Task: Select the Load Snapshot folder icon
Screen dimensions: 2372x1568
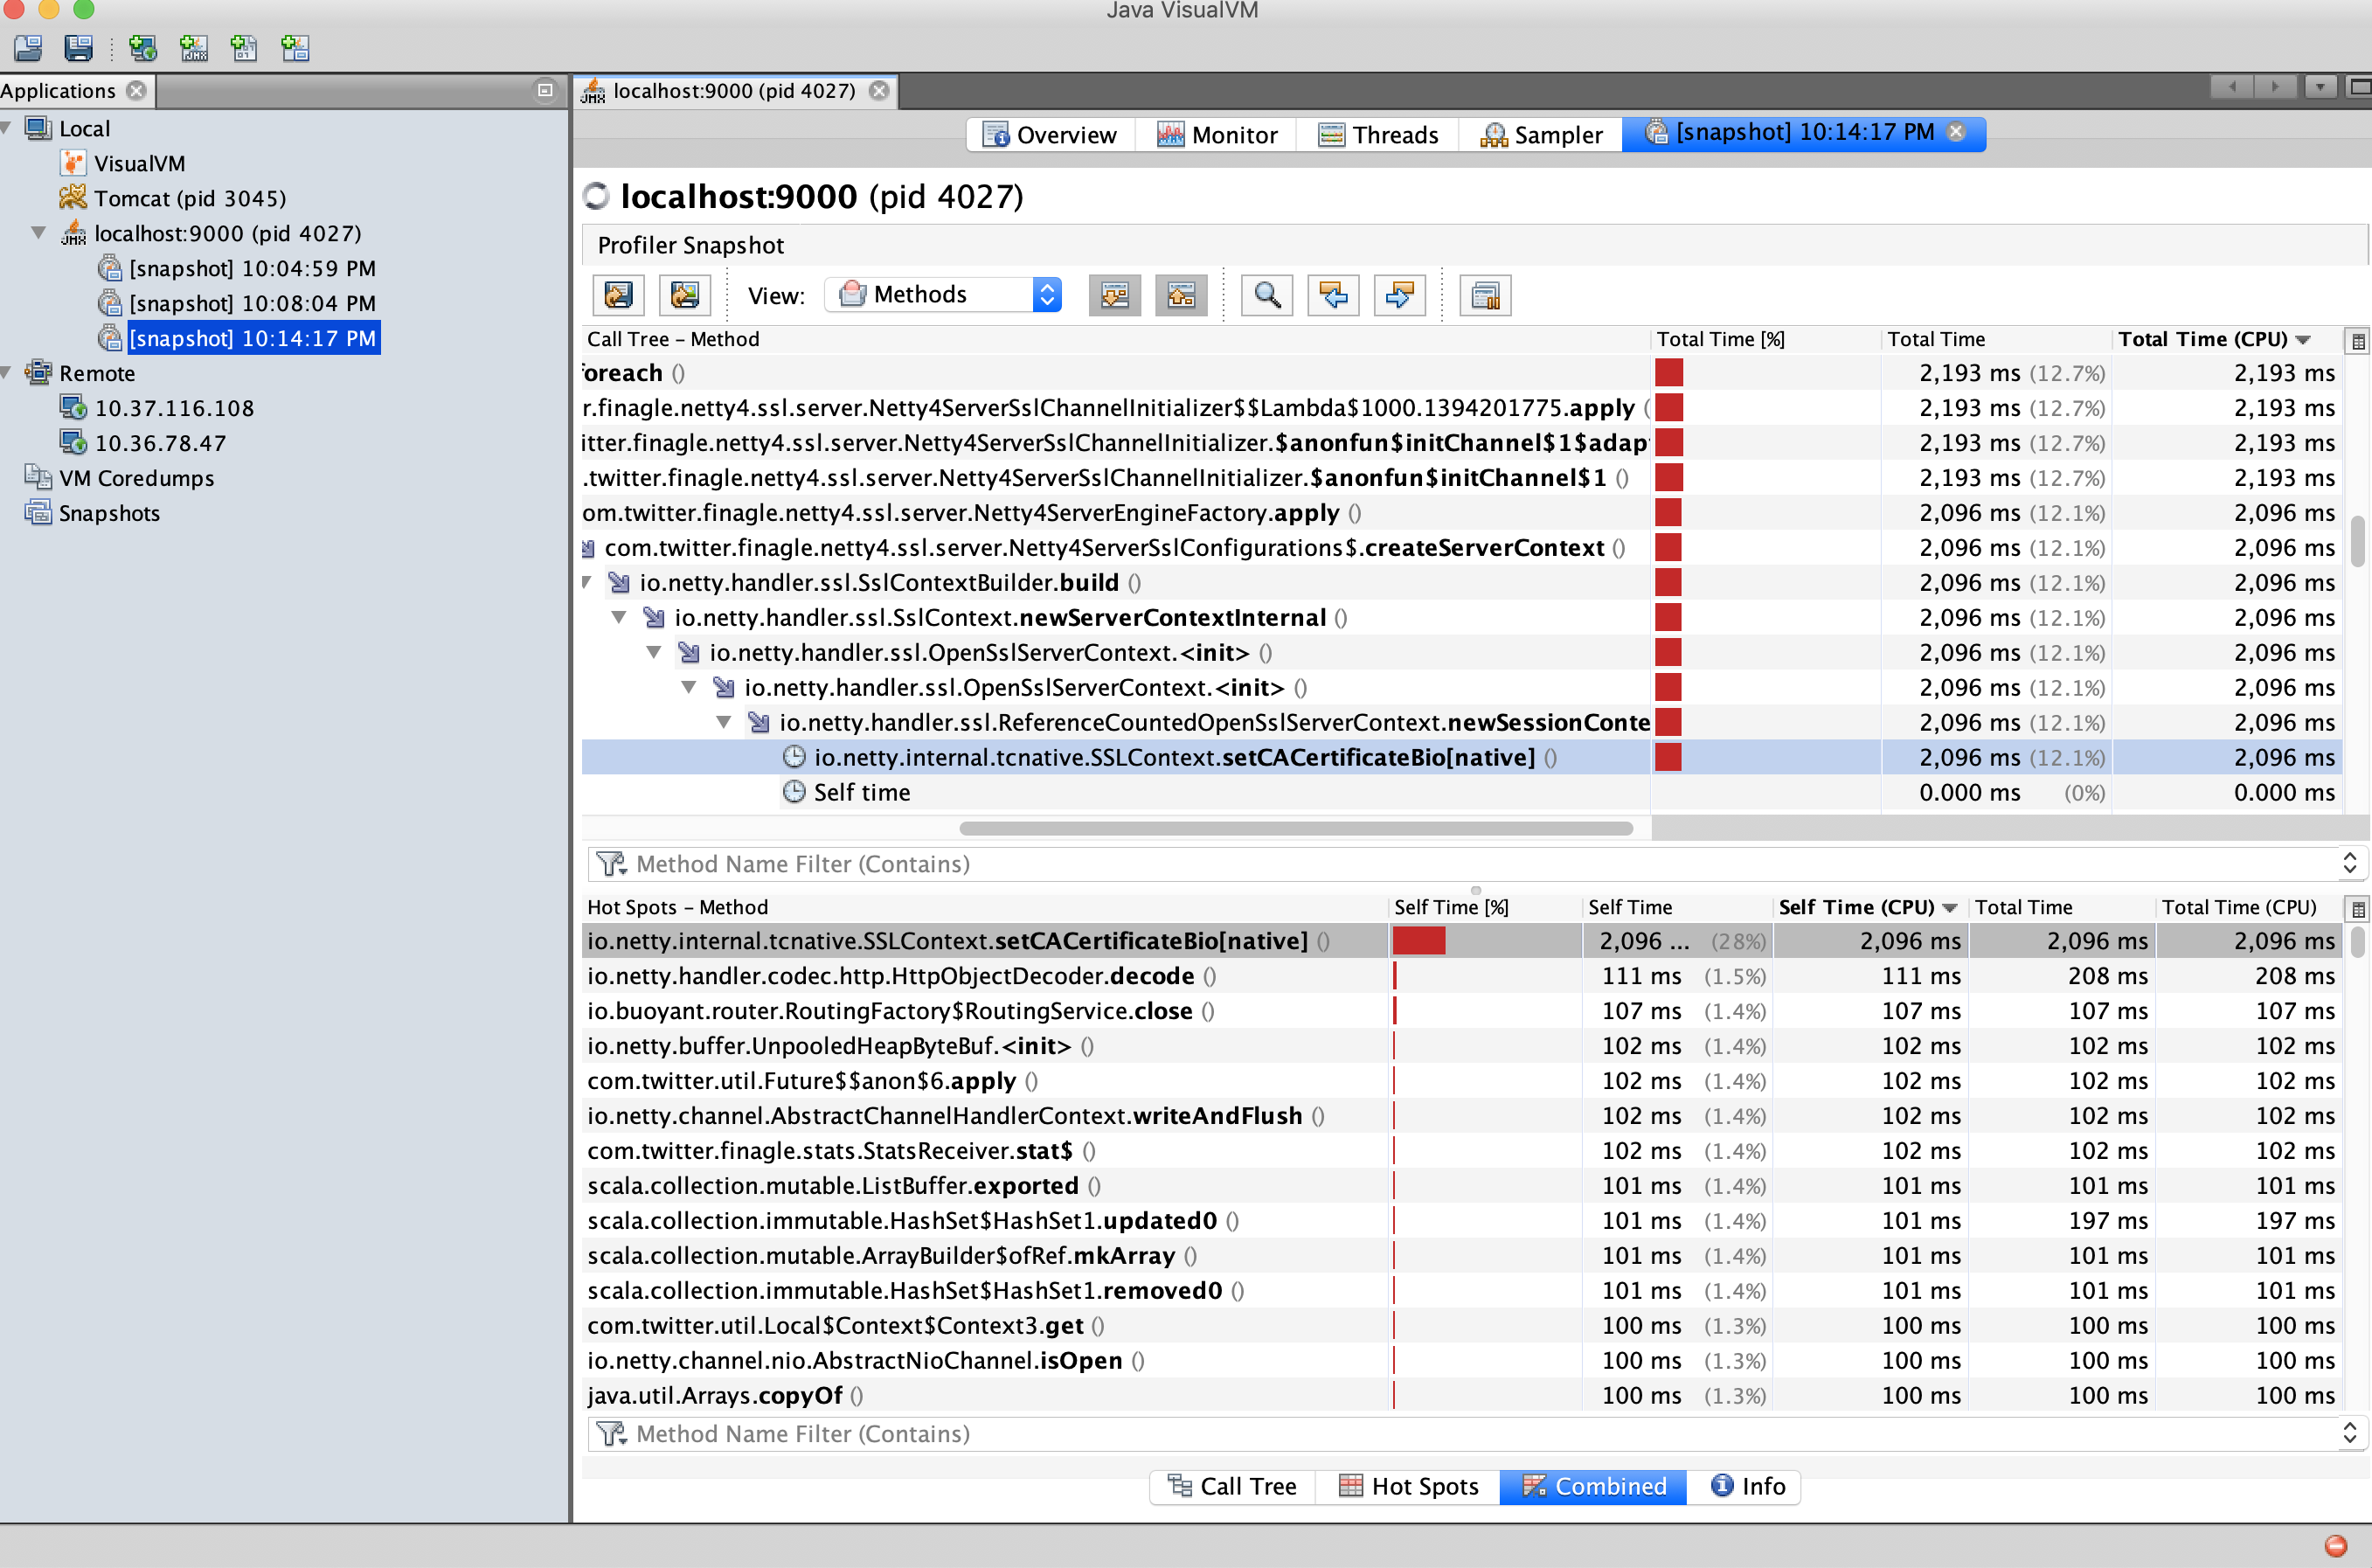Action: pos(27,47)
